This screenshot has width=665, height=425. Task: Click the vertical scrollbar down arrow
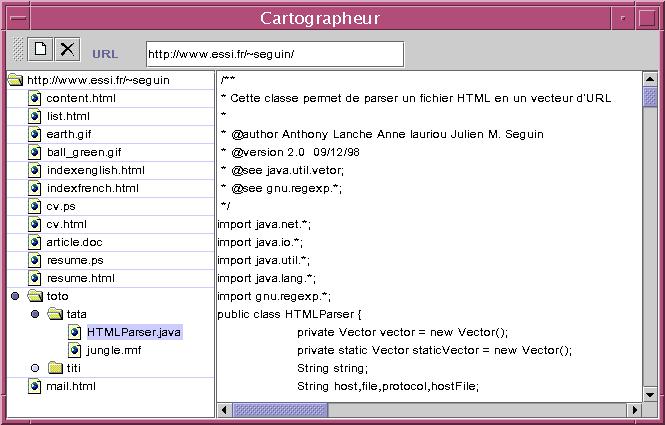click(649, 394)
